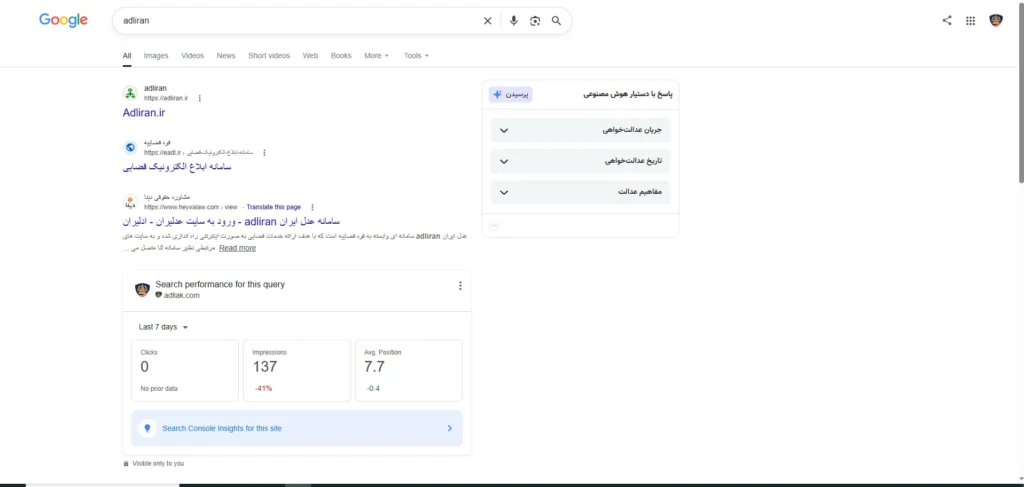The width and height of the screenshot is (1024, 487).
Task: Expand the مفاهیم عدالت section
Action: coord(581,192)
